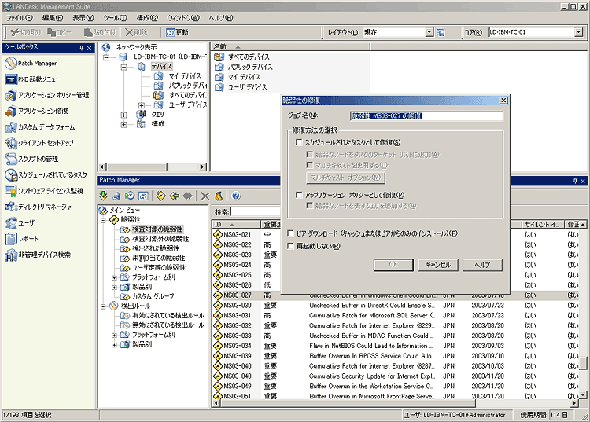Enable the 'repair as scheduled task' checkbox
The height and width of the screenshot is (422, 590).
coord(299,142)
